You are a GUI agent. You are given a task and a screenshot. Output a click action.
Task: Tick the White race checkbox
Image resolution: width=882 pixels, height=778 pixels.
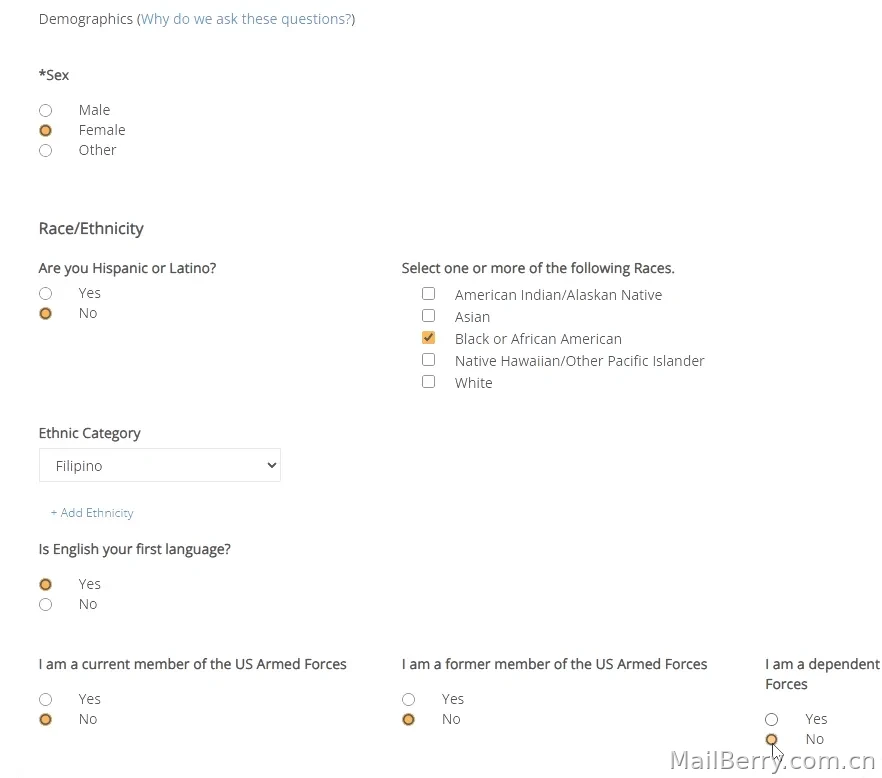pyautogui.click(x=429, y=381)
